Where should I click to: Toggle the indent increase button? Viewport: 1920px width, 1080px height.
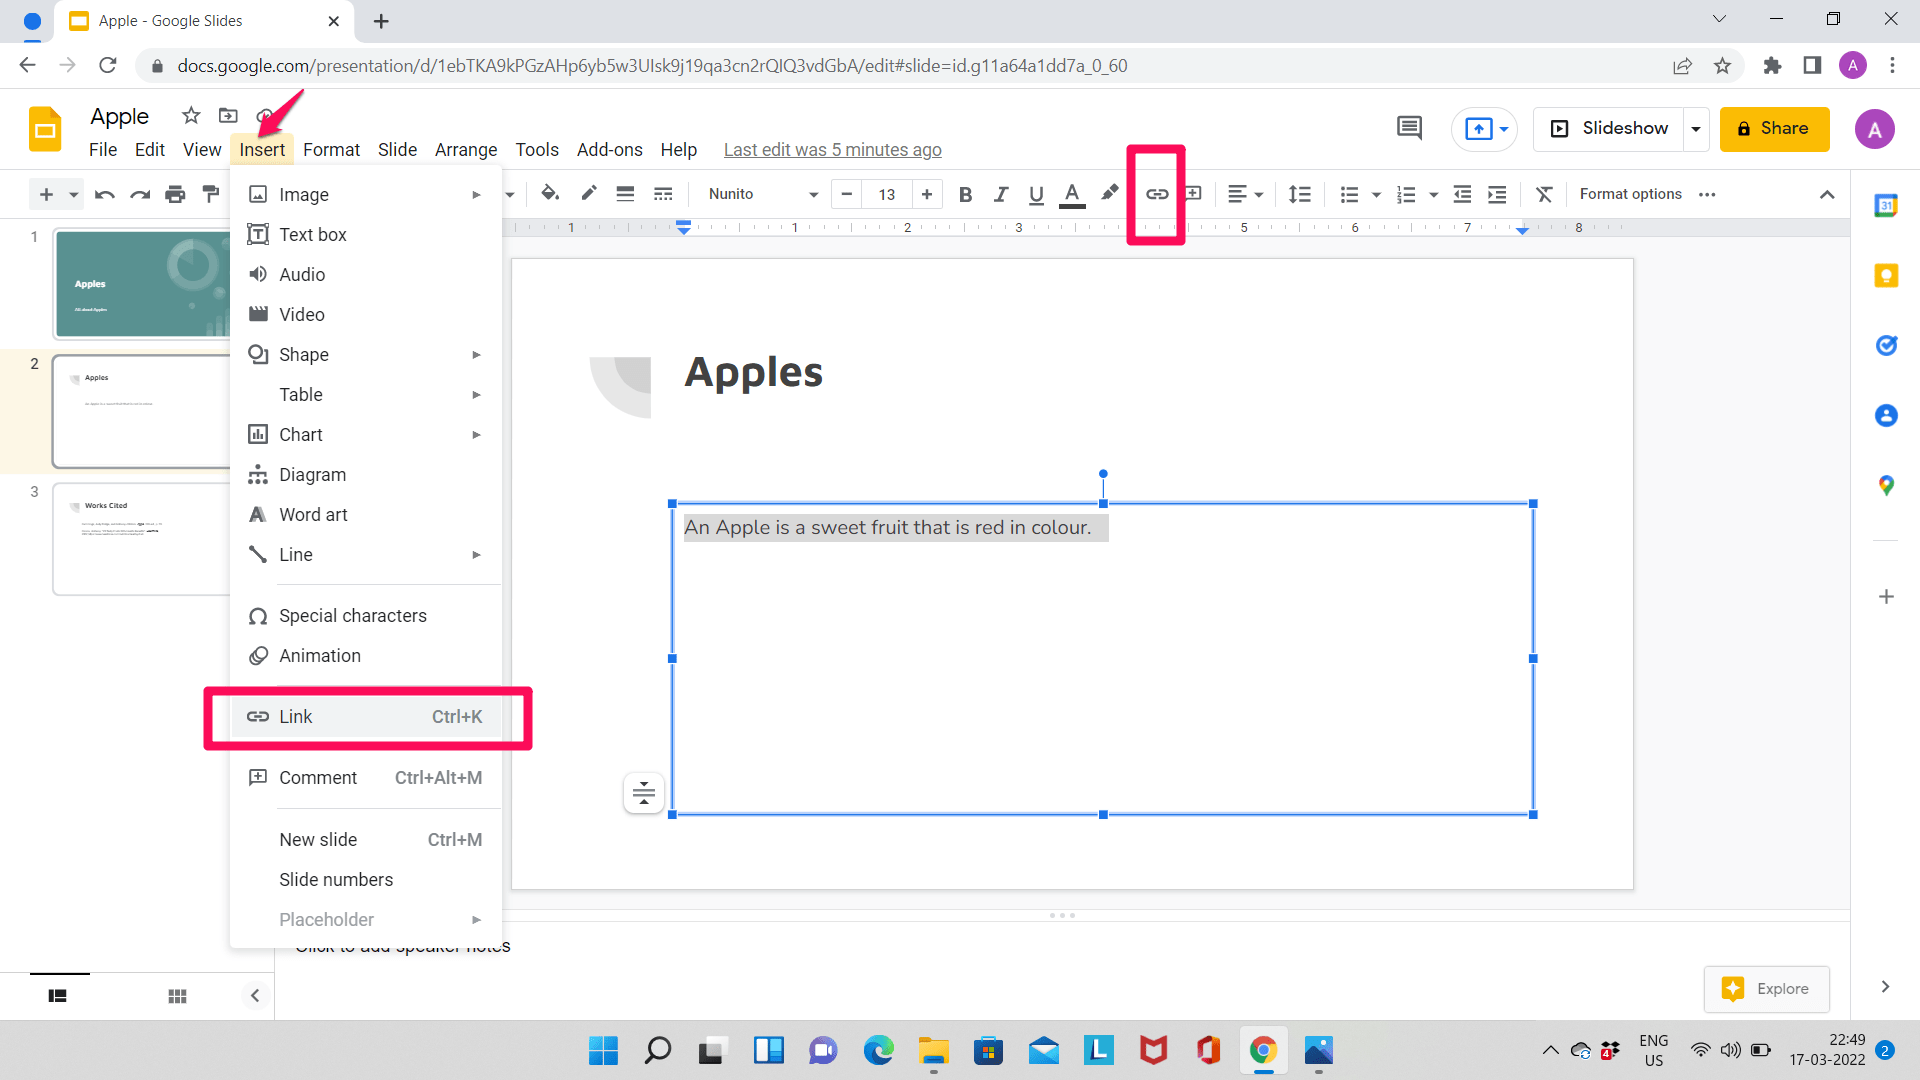pyautogui.click(x=1497, y=194)
